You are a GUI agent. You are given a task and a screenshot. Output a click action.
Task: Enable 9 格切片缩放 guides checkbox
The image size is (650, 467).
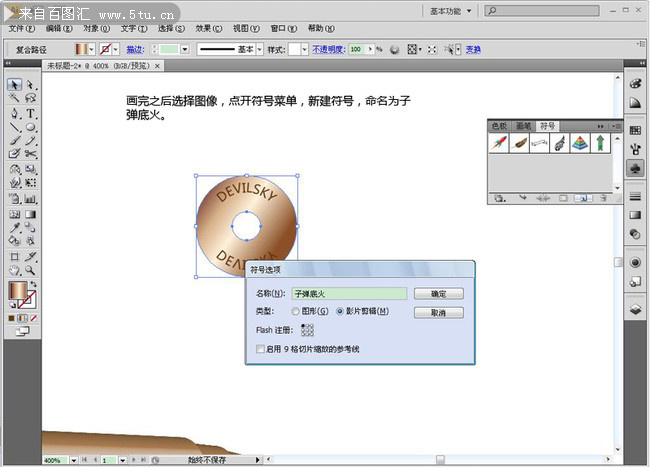[x=261, y=349]
